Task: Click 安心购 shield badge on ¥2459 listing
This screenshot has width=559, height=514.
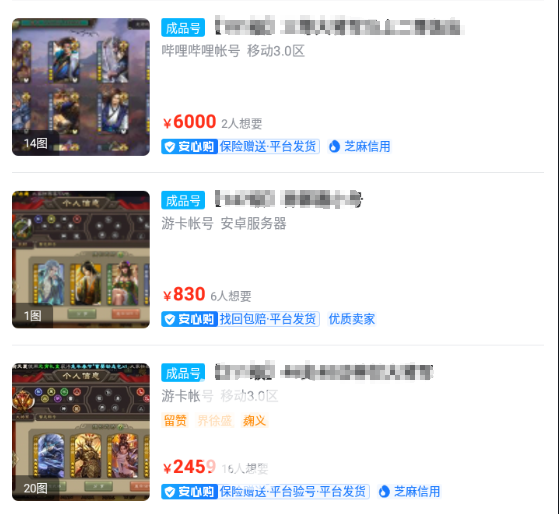Action: point(189,492)
